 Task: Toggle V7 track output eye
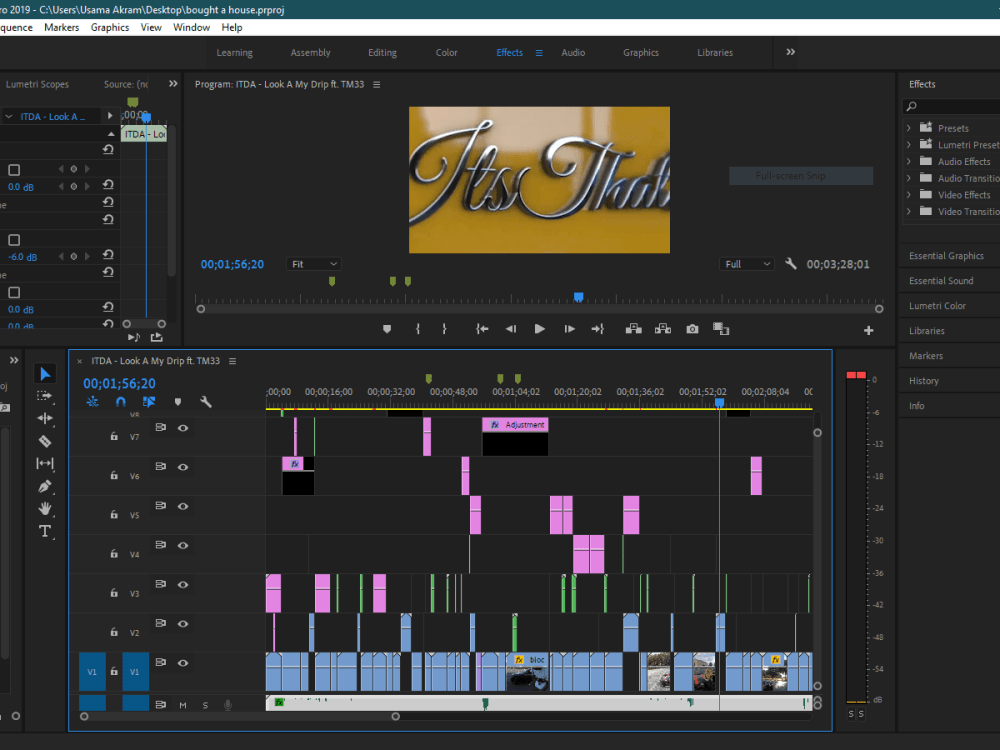point(183,428)
